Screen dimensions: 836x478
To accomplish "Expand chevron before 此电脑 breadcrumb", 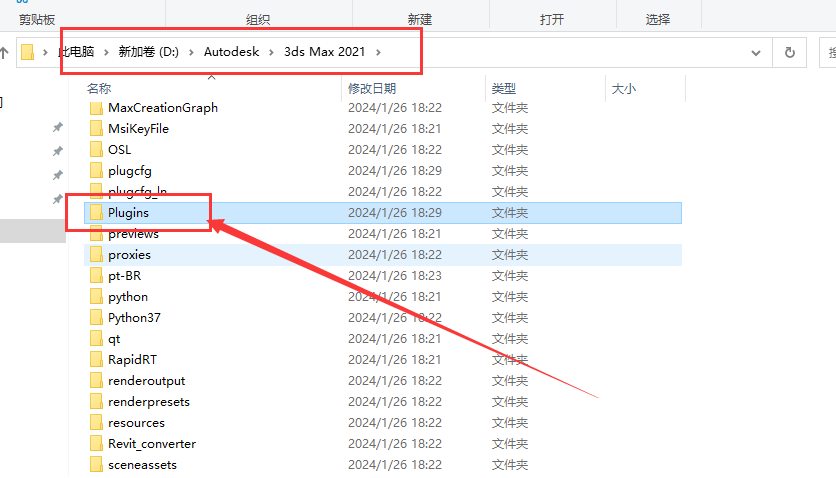I will point(45,52).
